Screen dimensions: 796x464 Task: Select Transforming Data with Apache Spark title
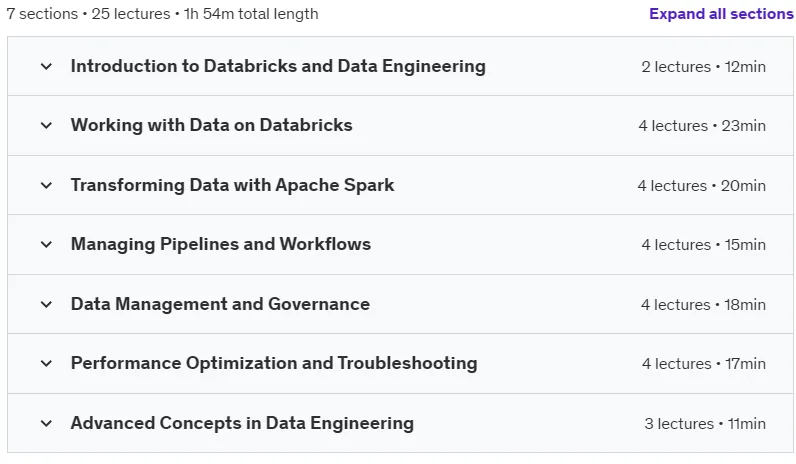click(x=232, y=185)
